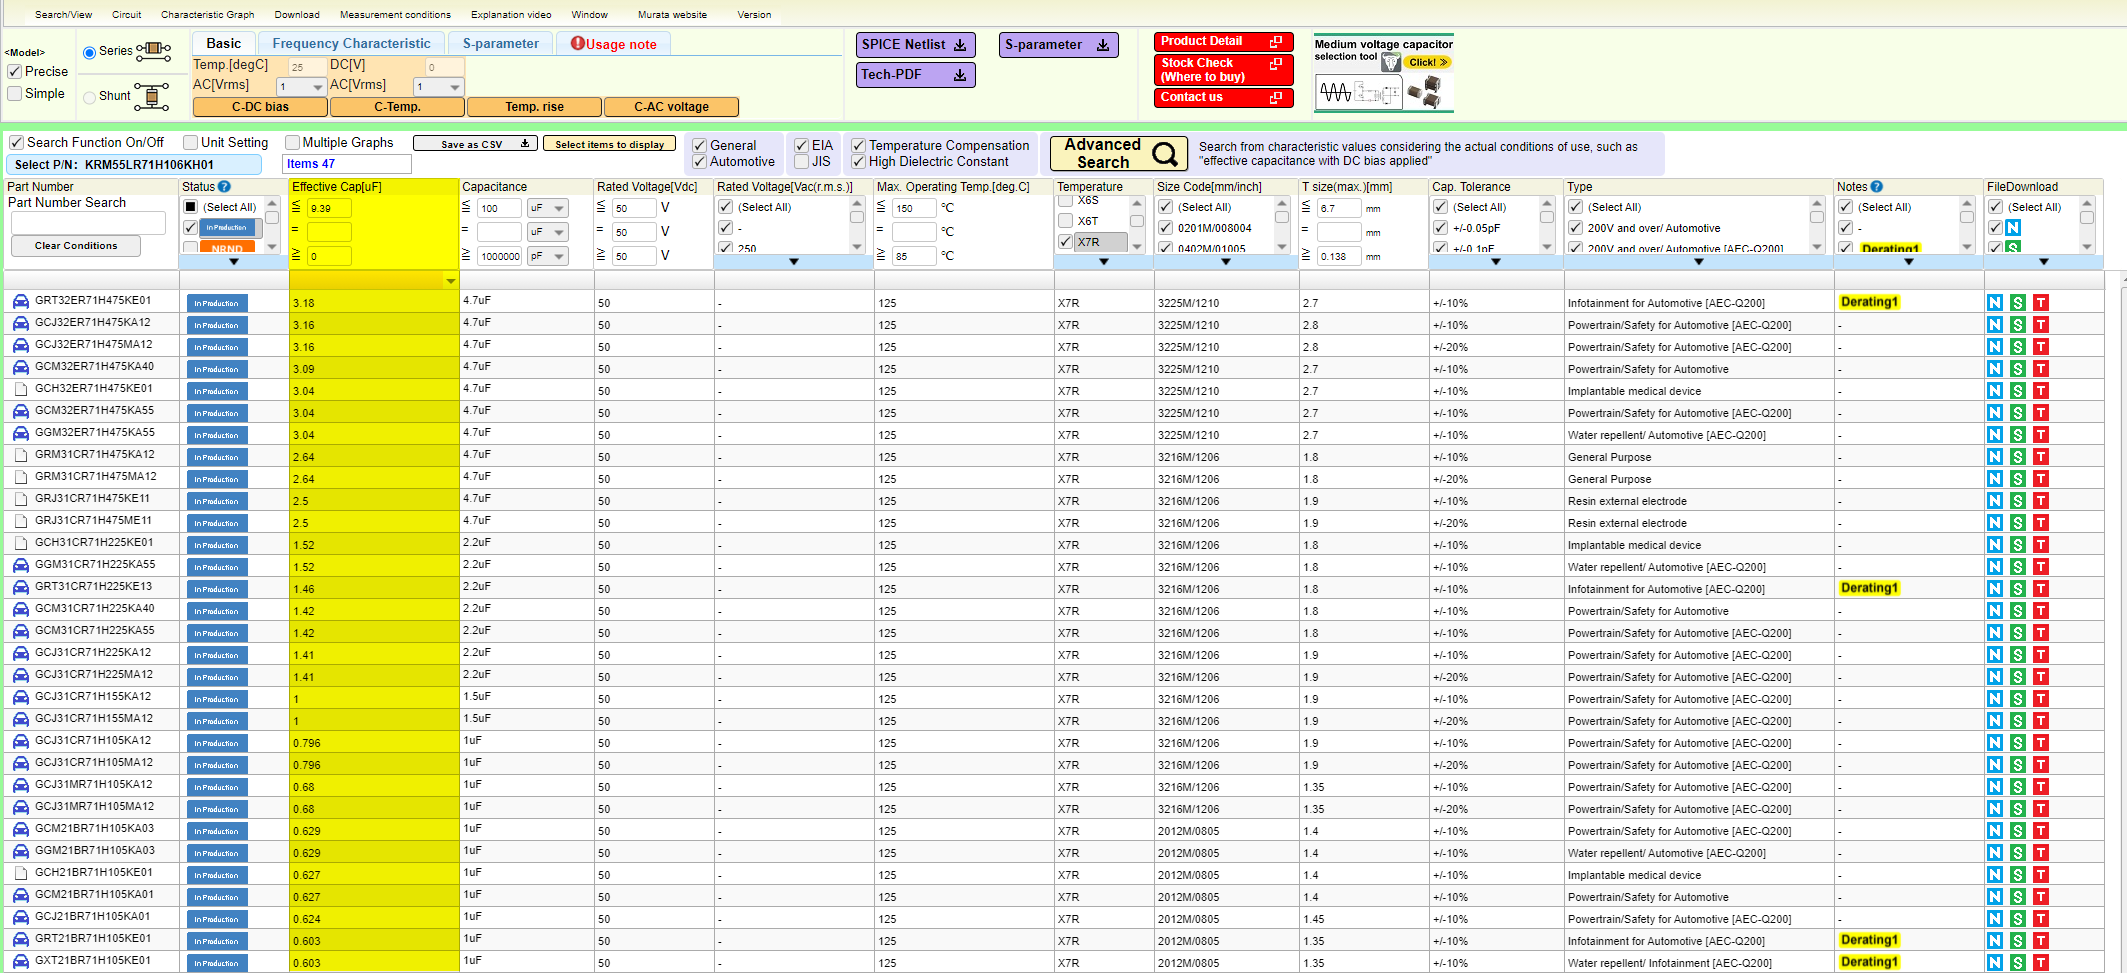Click Derating1 note for GRT32ER71H475KE01
Viewport: 2127px width, 973px height.
click(x=1869, y=302)
